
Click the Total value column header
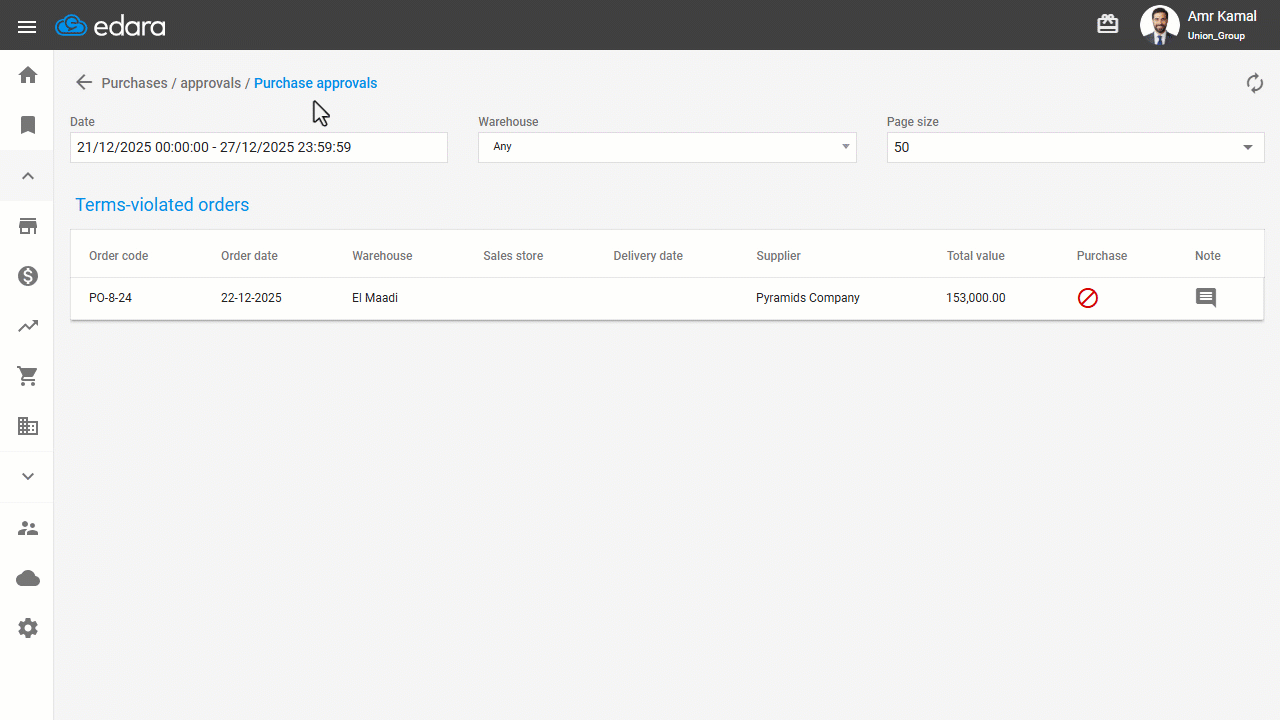point(976,256)
